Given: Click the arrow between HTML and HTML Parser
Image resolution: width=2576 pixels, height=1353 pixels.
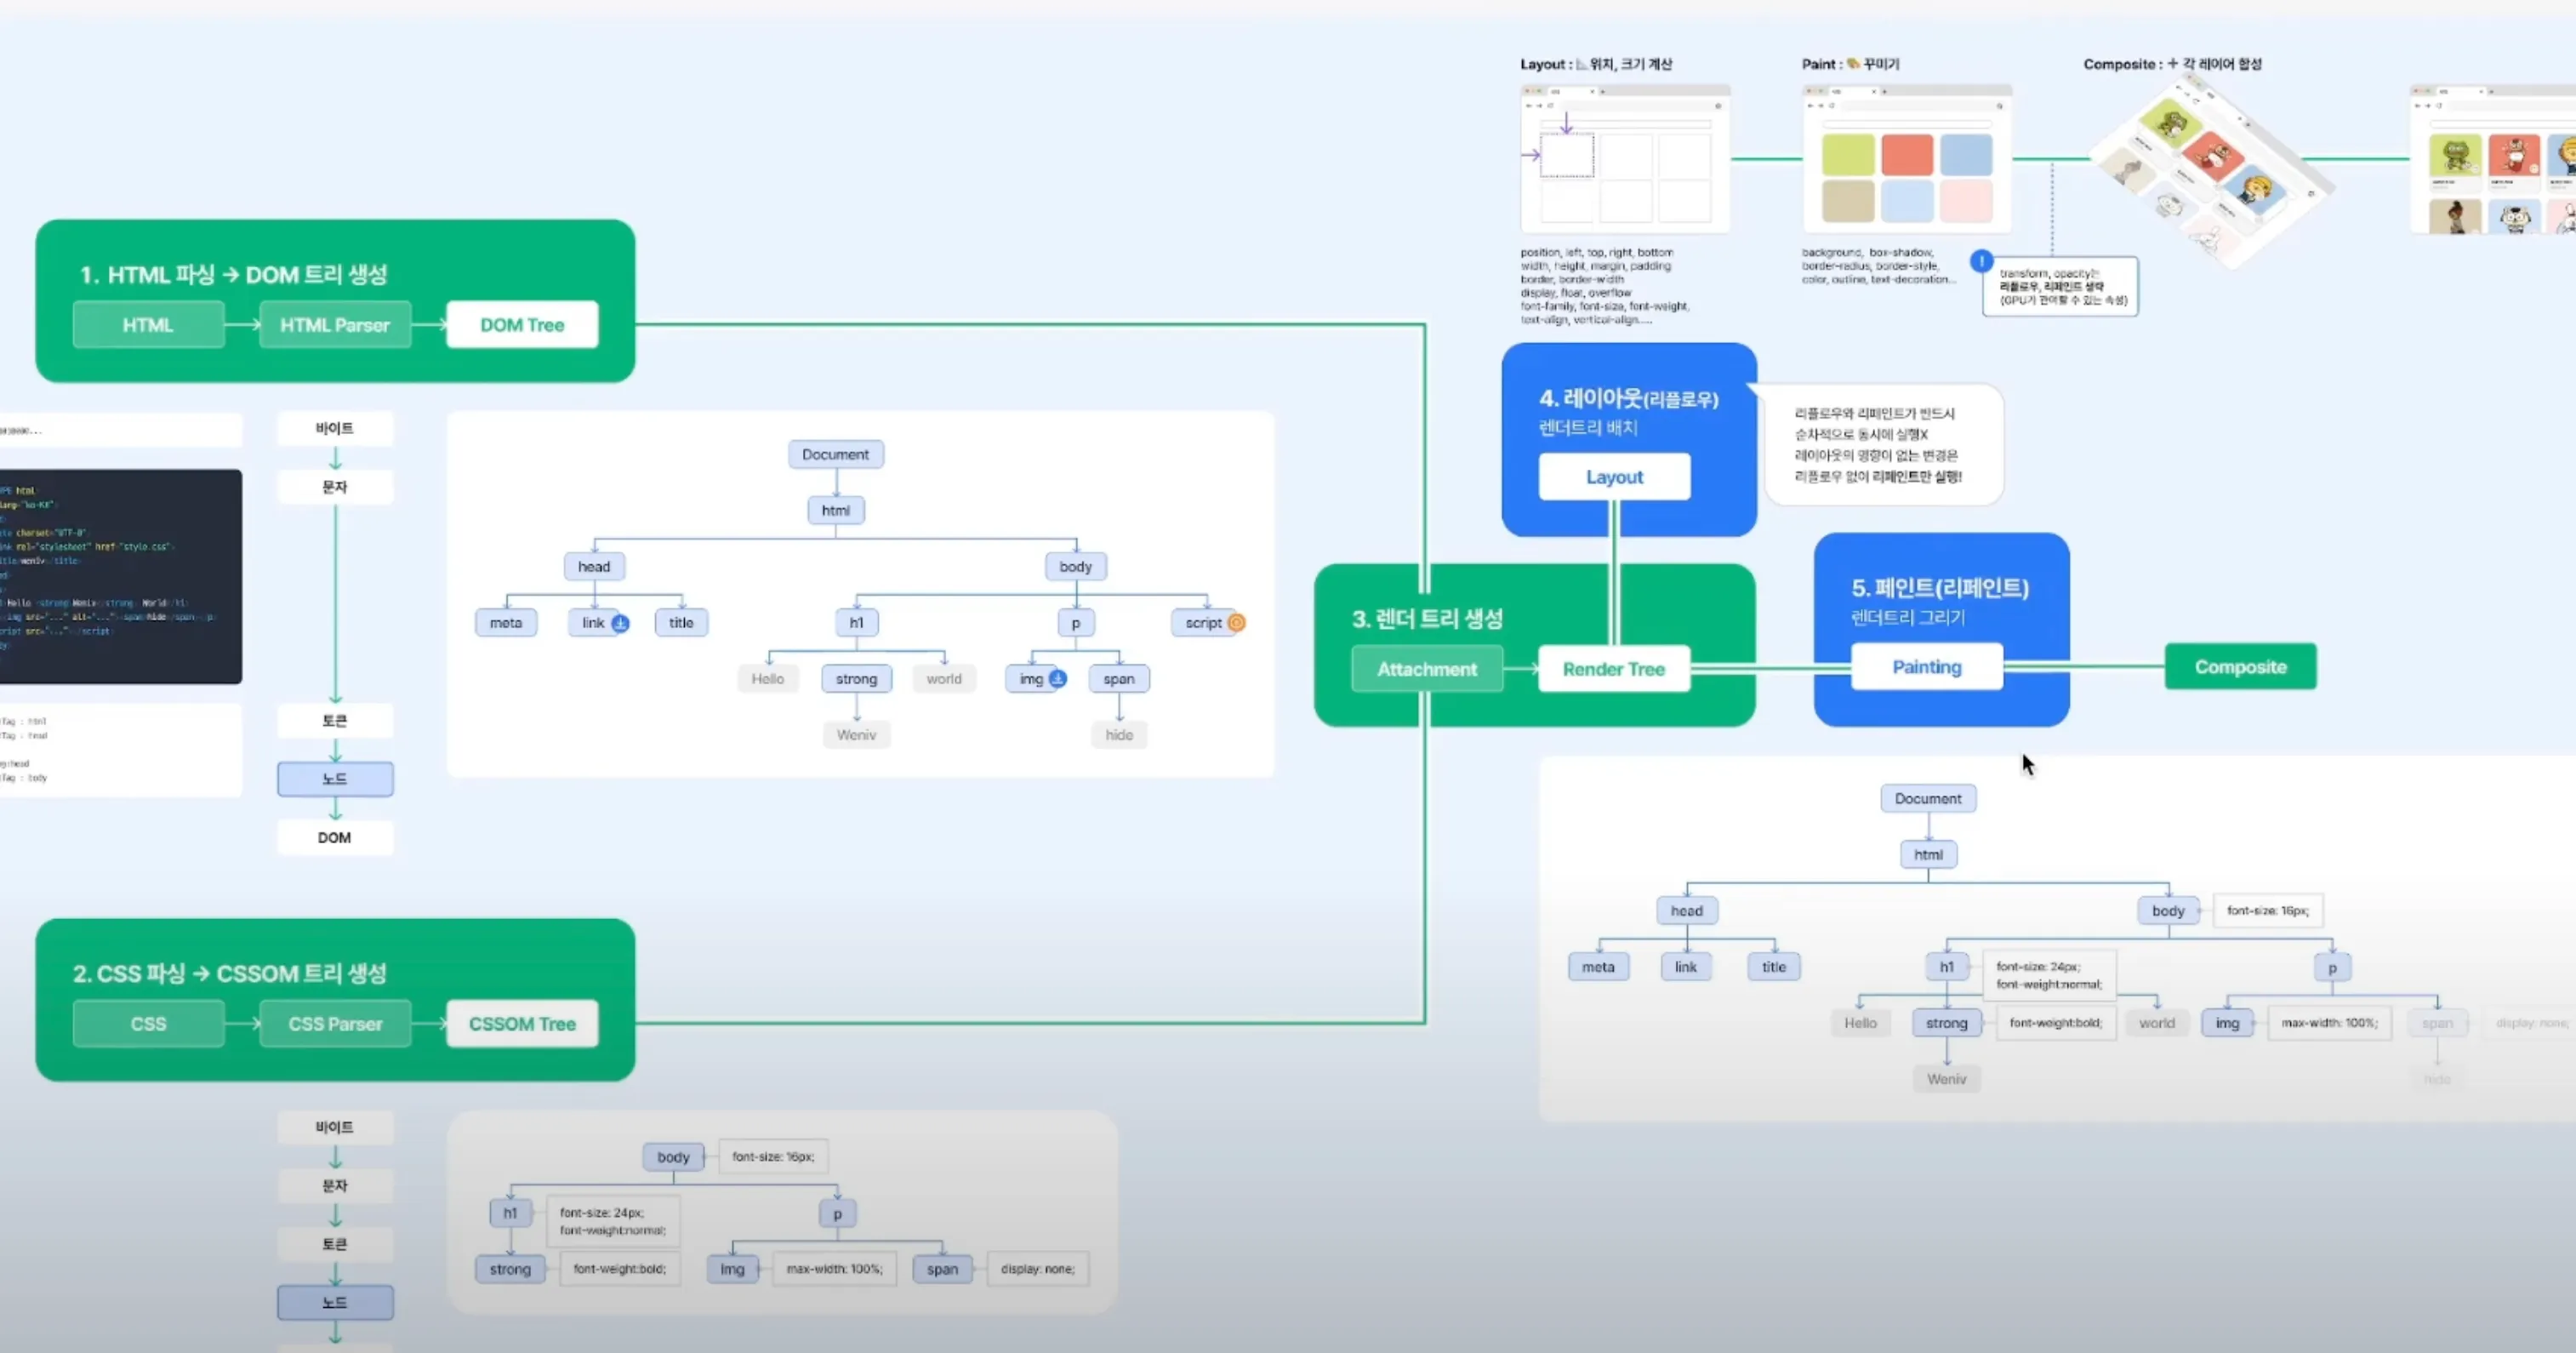Looking at the screenshot, I should pyautogui.click(x=242, y=325).
